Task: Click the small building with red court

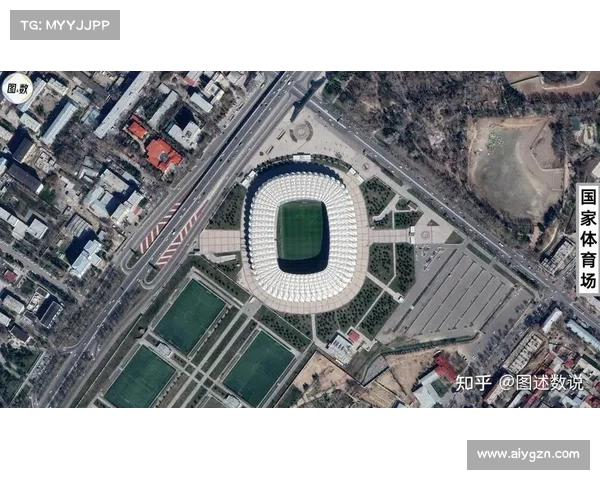Action: coord(344,345)
